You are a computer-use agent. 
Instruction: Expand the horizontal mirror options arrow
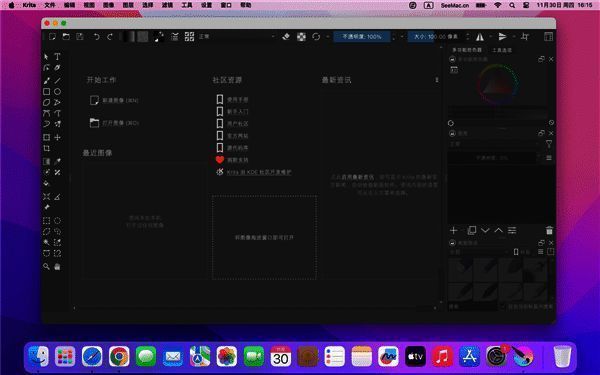(490, 37)
